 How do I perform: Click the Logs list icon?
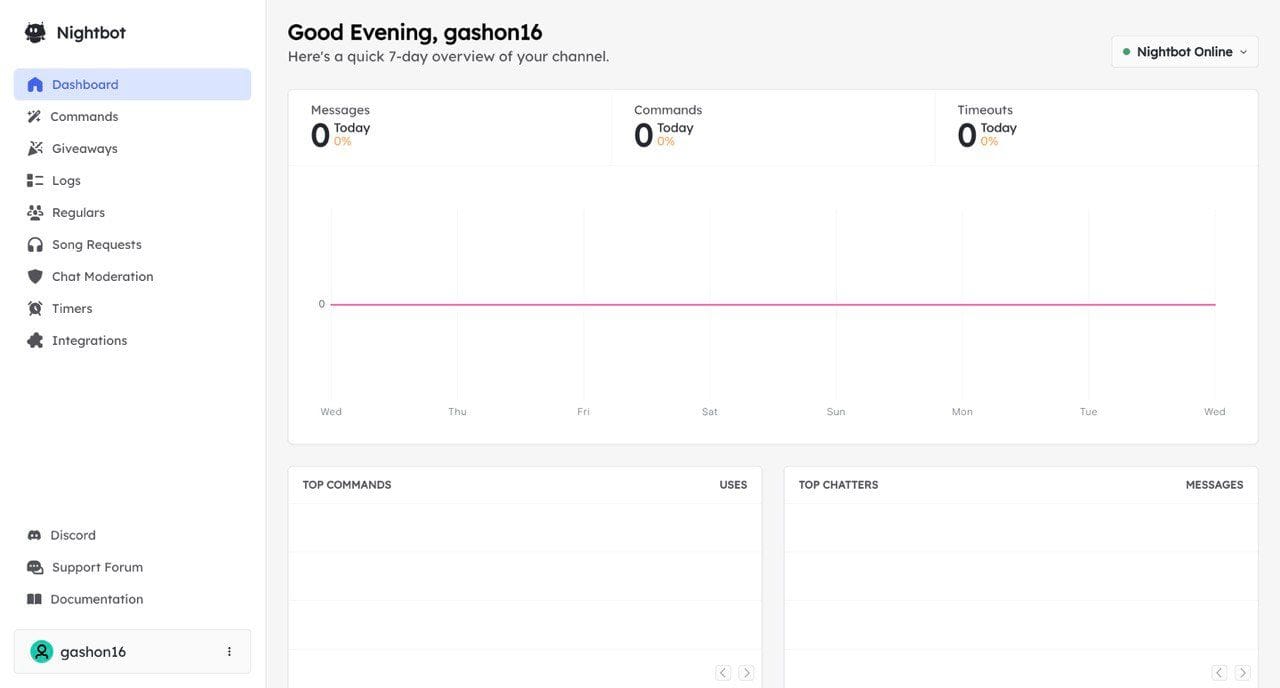pyautogui.click(x=35, y=181)
